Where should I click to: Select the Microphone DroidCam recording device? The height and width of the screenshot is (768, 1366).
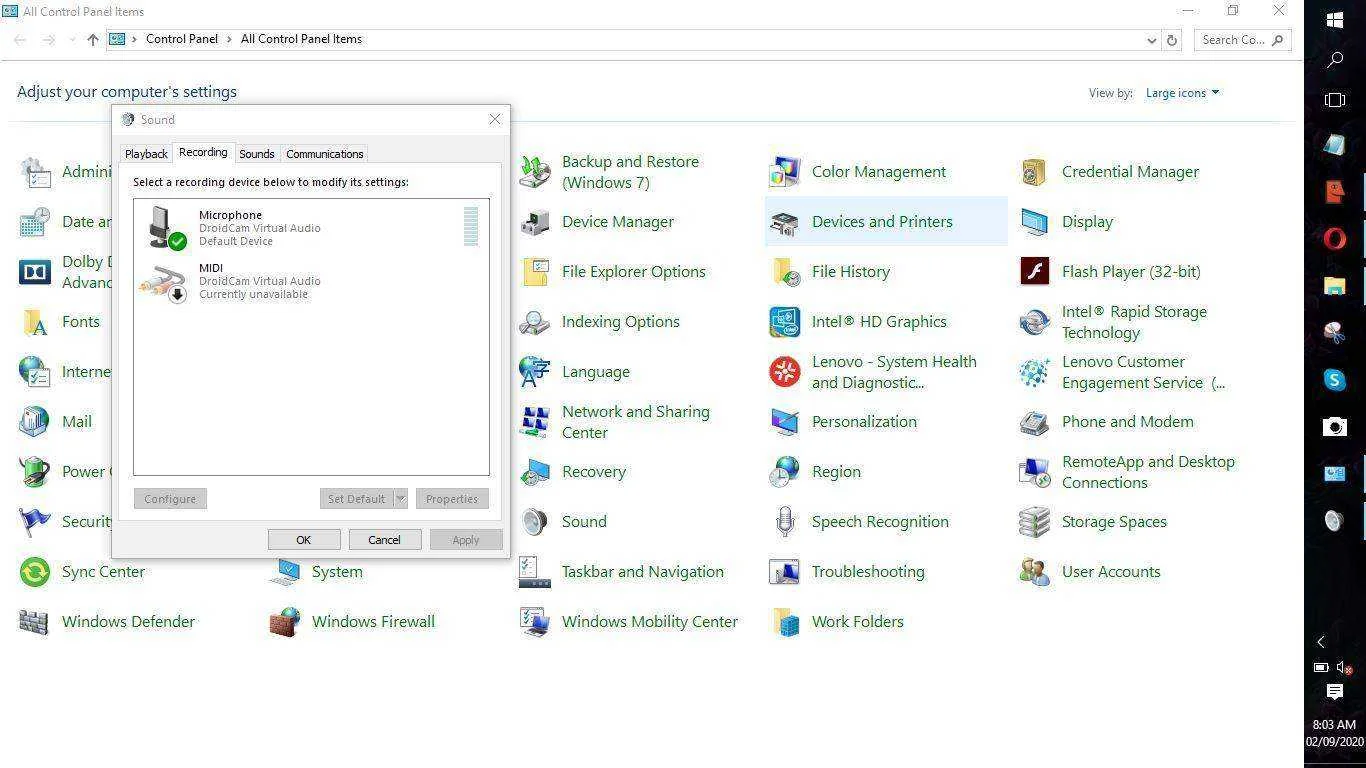coord(311,227)
